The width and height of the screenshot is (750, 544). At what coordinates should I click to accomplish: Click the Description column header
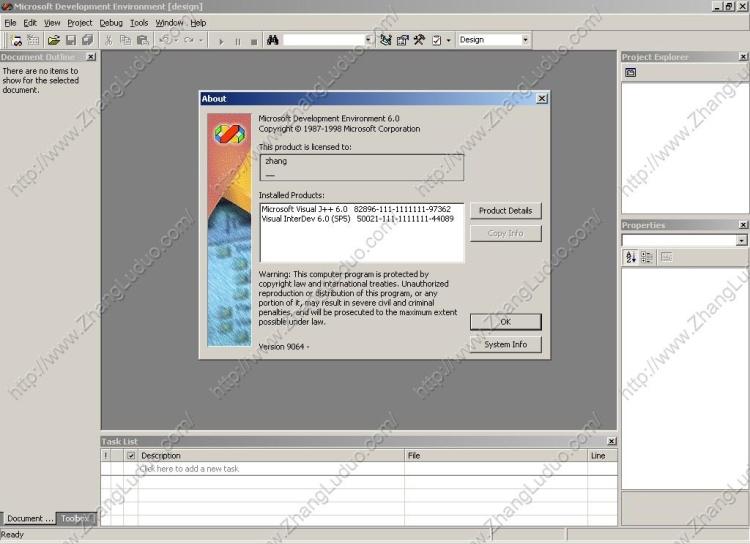271,455
